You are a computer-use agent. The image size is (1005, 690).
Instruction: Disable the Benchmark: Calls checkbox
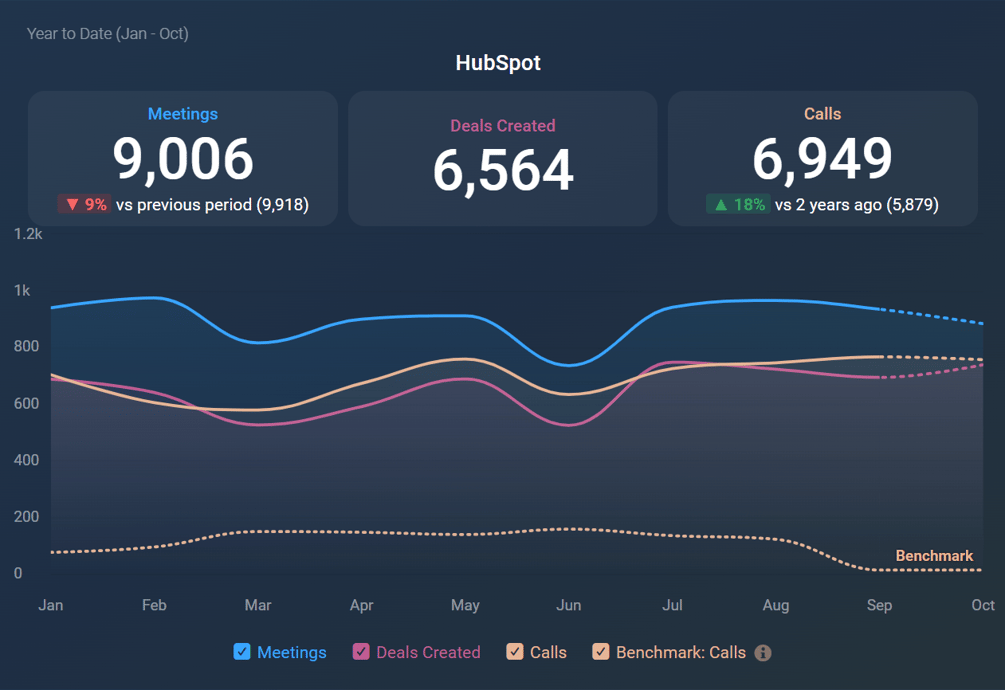[601, 652]
